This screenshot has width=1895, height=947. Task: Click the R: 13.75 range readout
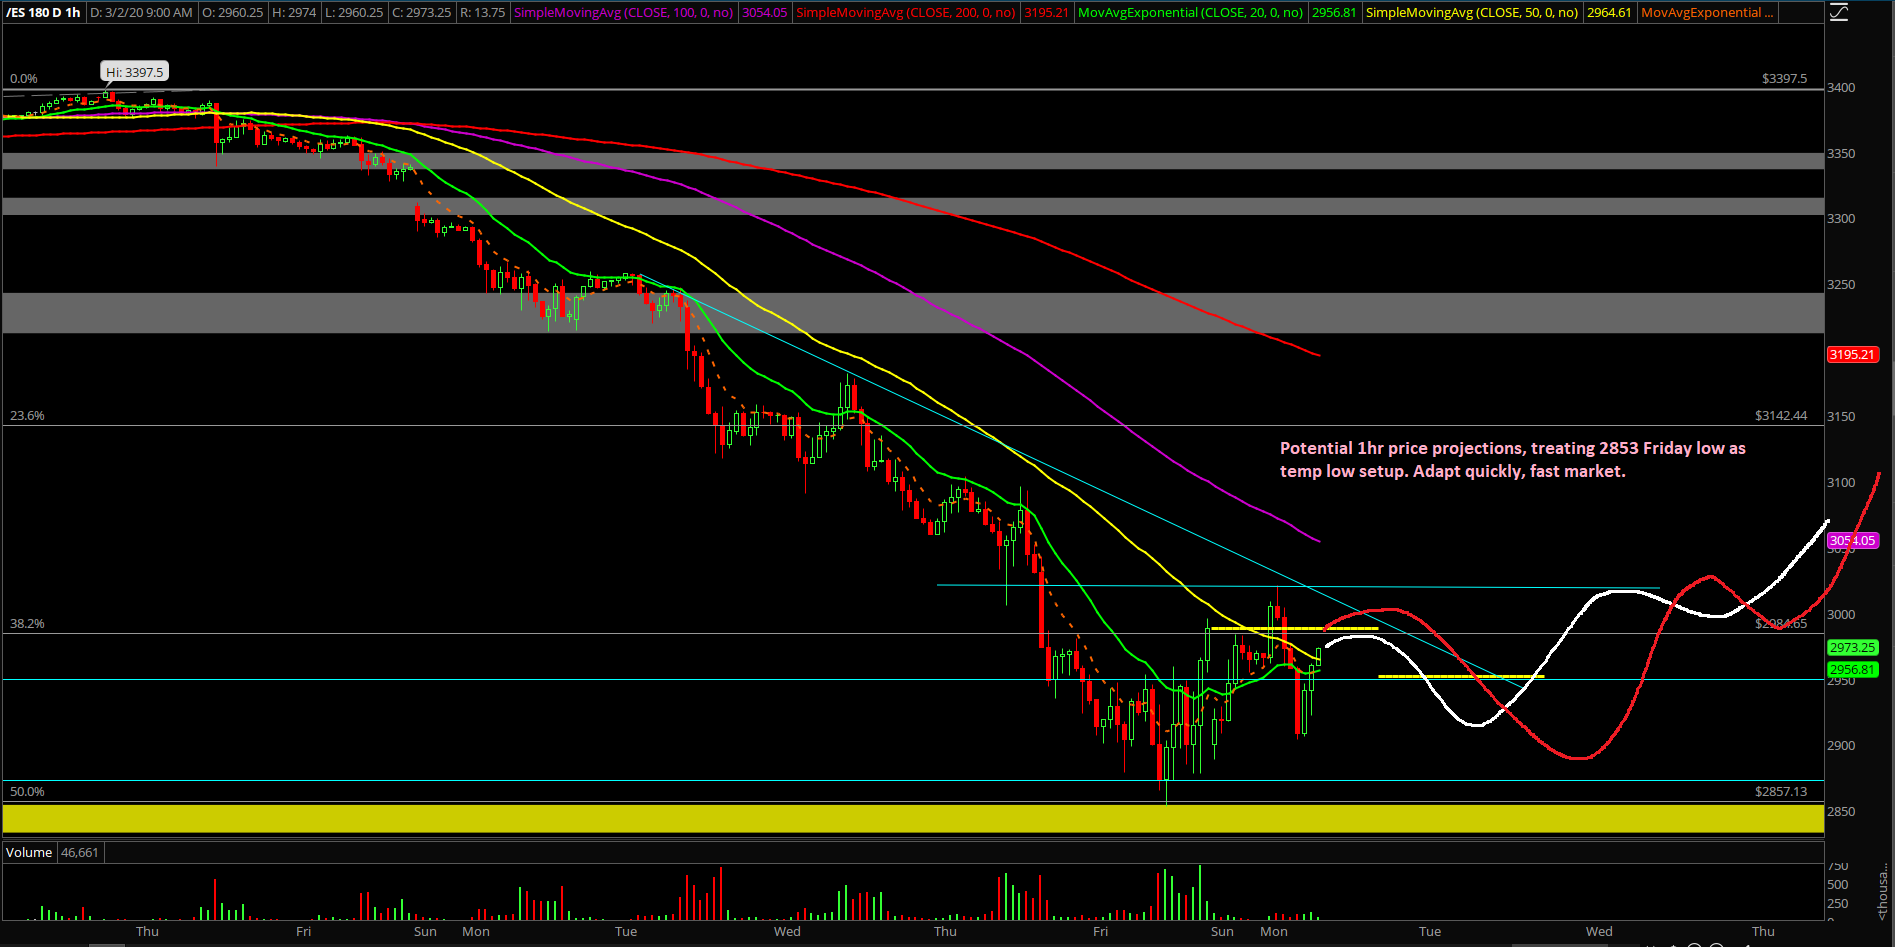click(483, 13)
